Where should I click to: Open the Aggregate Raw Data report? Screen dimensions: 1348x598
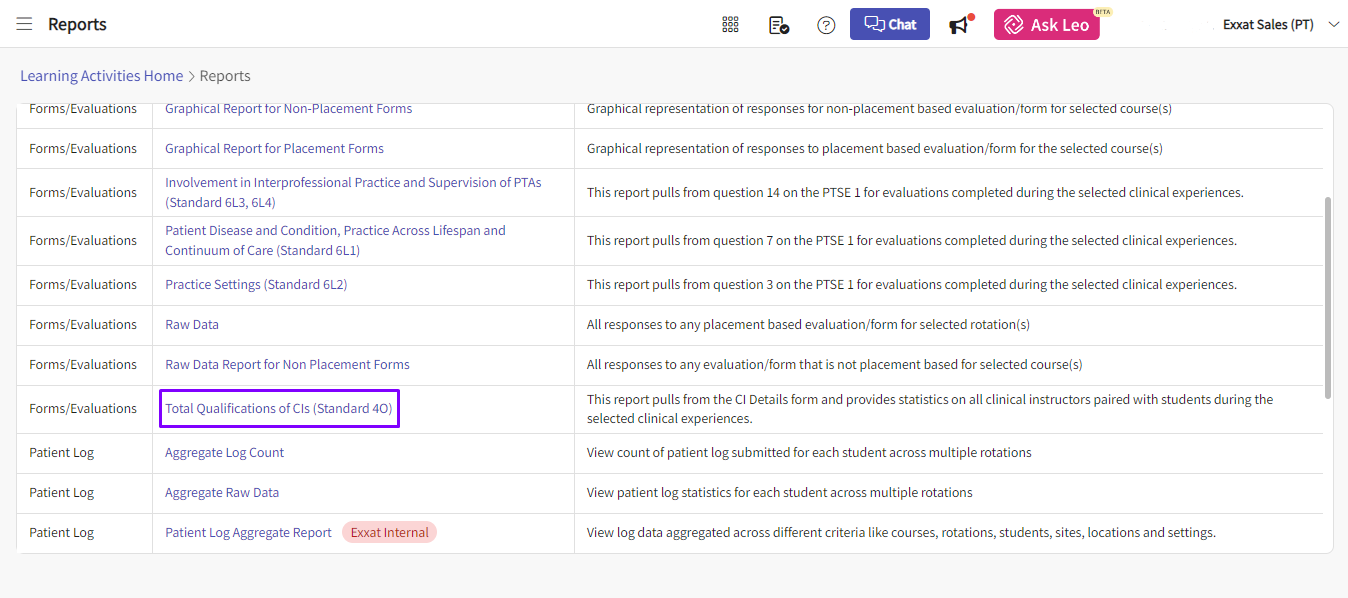point(222,492)
